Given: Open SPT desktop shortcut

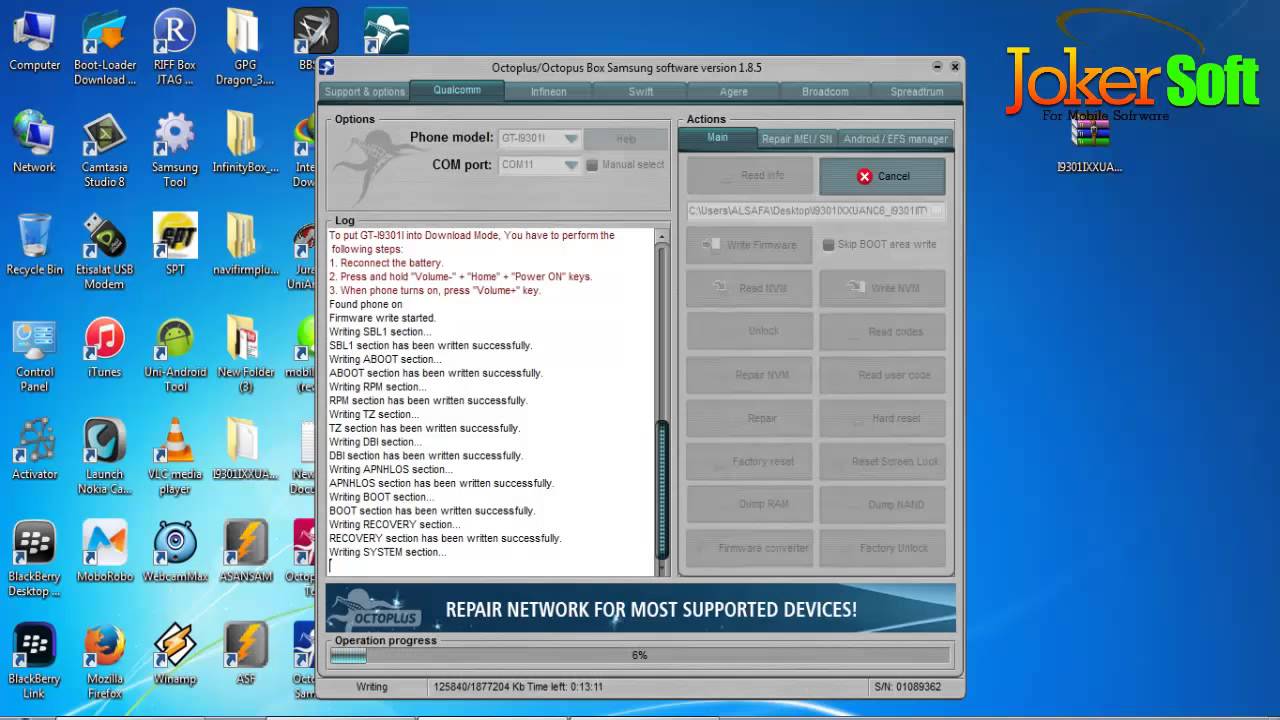Looking at the screenshot, I should (175, 245).
